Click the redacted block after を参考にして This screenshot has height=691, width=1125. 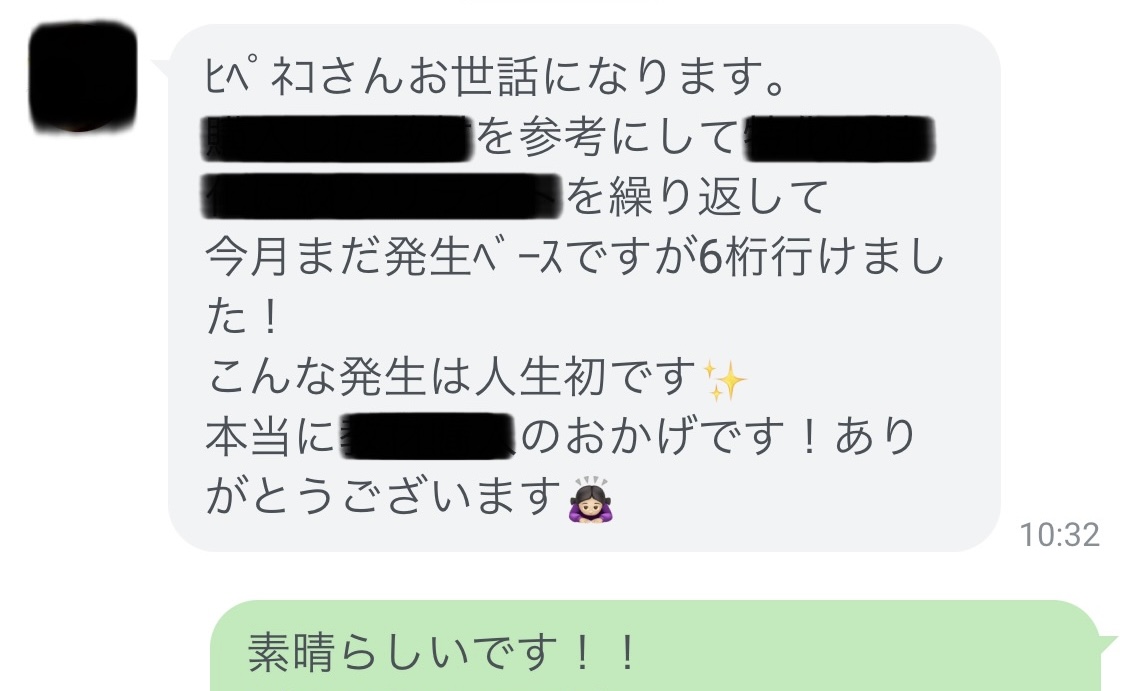click(x=839, y=138)
